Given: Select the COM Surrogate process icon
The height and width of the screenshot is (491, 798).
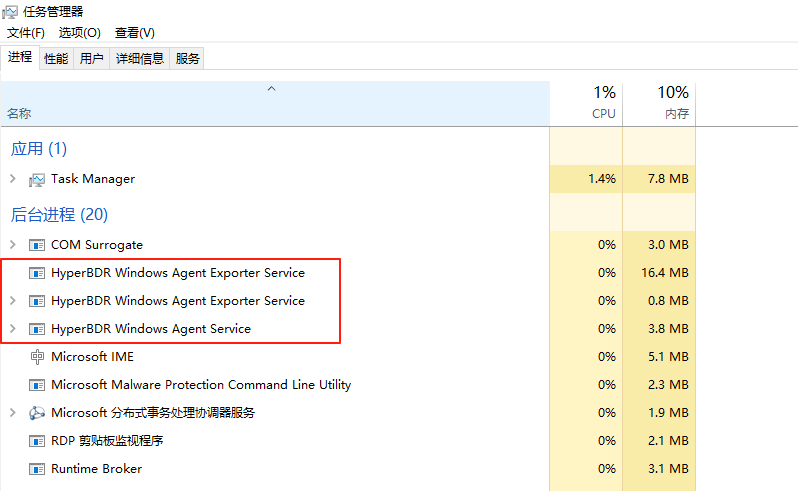Looking at the screenshot, I should click(37, 245).
